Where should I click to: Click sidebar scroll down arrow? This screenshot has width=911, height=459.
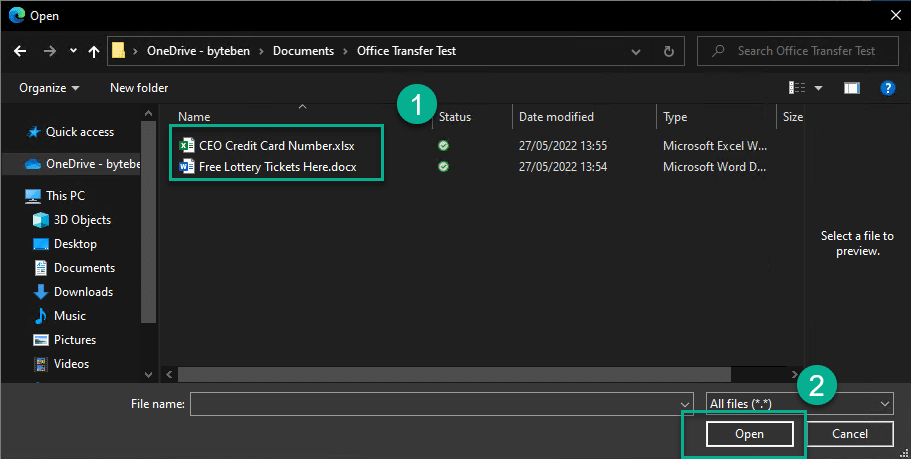coord(148,375)
